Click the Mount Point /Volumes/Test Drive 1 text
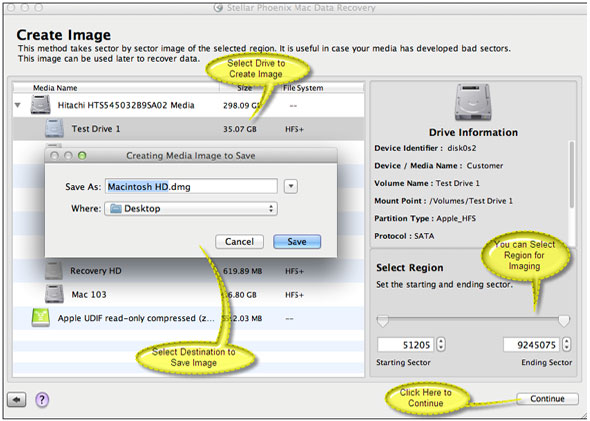 [x=443, y=201]
